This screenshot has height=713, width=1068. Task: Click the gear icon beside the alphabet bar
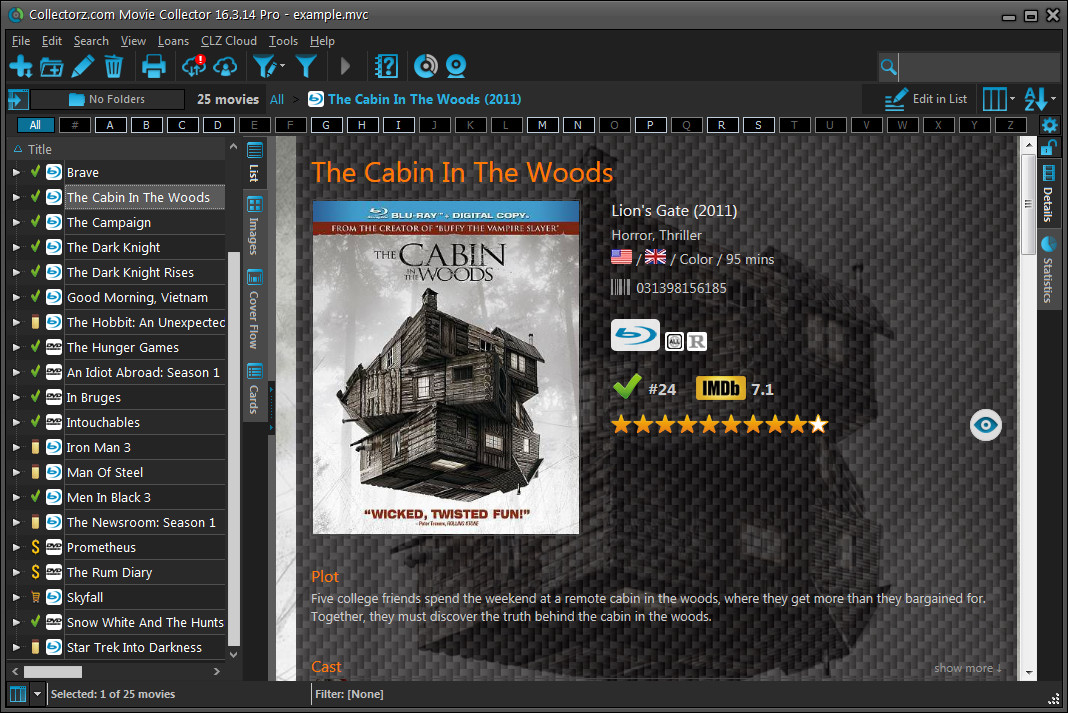coord(1050,125)
